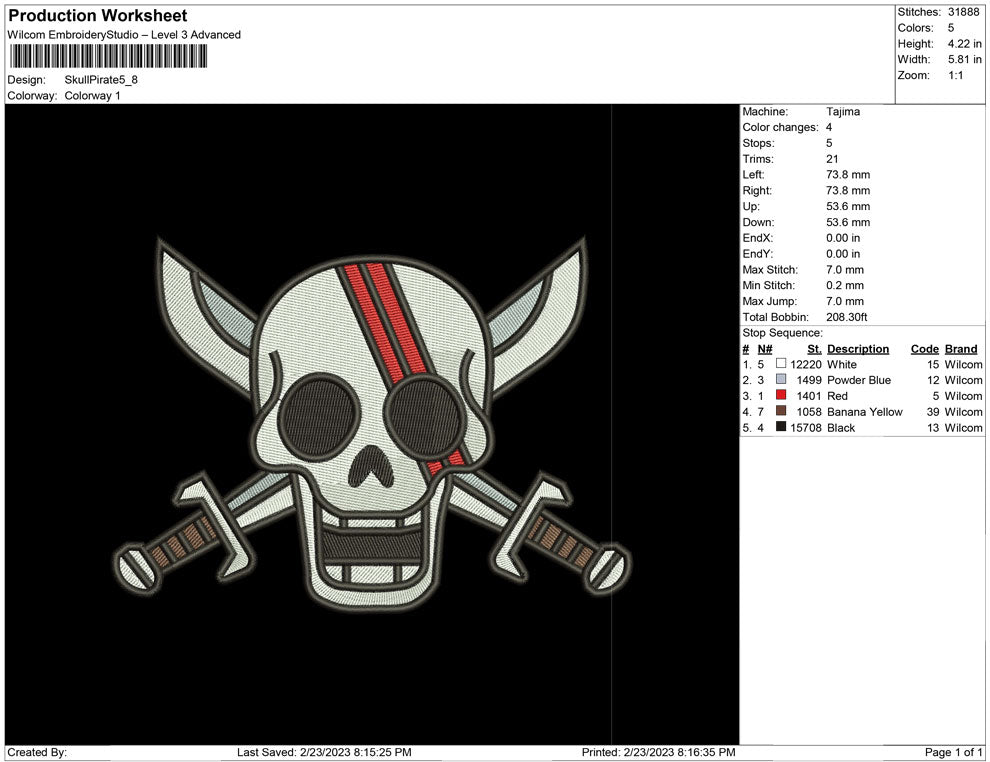Screen dimensions: 990x762
Task: Click the 'Colorway 1' value
Action: tap(92, 96)
